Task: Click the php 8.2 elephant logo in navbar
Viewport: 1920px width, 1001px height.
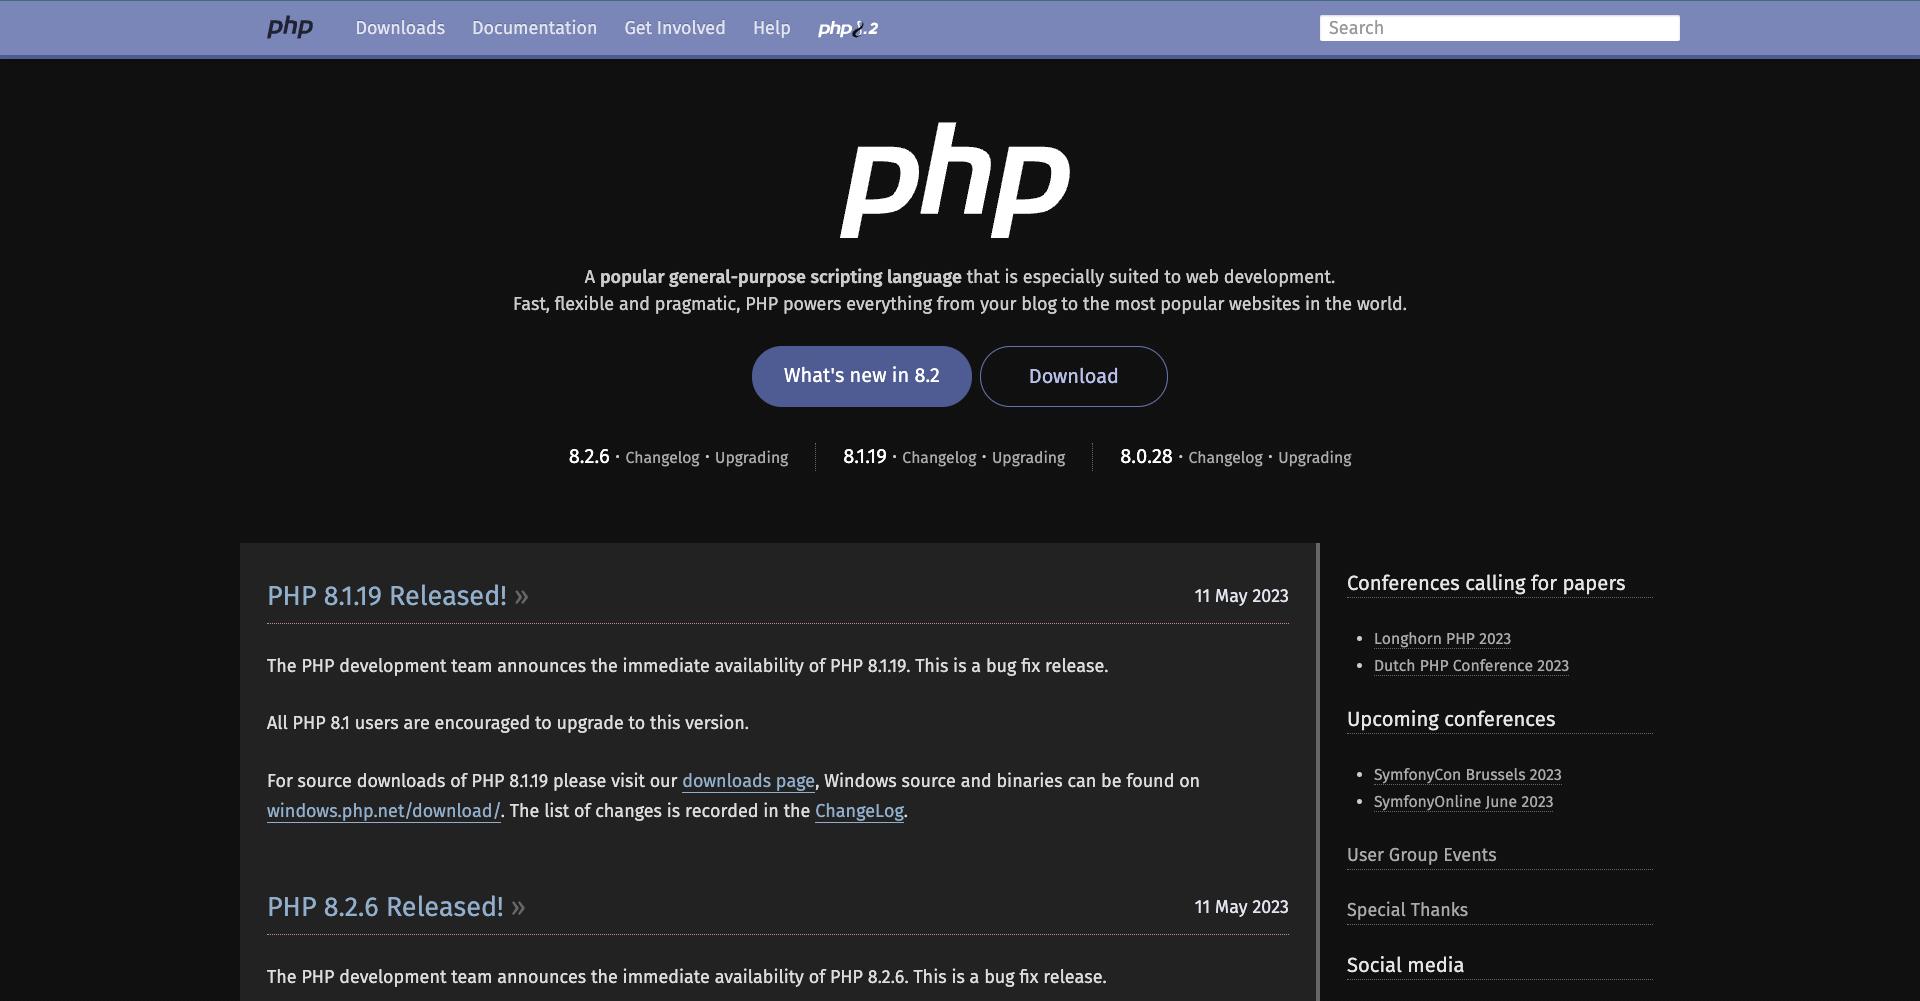Action: pos(848,28)
